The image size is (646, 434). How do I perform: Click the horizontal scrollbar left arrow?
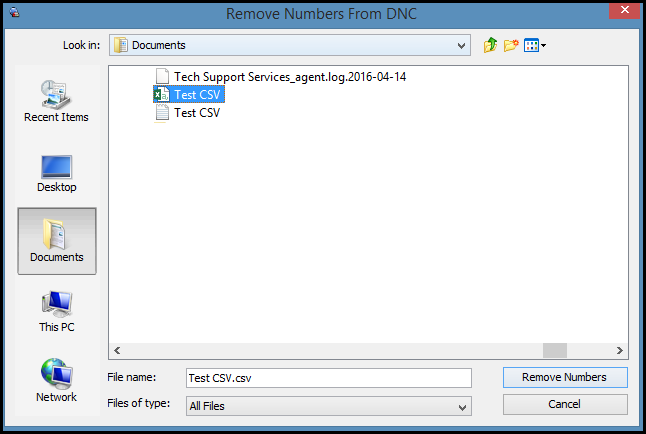coord(118,350)
